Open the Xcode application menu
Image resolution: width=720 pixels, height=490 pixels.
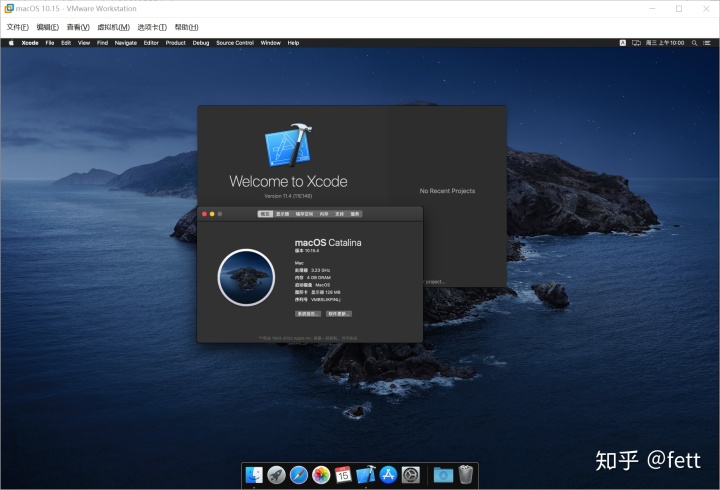(x=30, y=43)
